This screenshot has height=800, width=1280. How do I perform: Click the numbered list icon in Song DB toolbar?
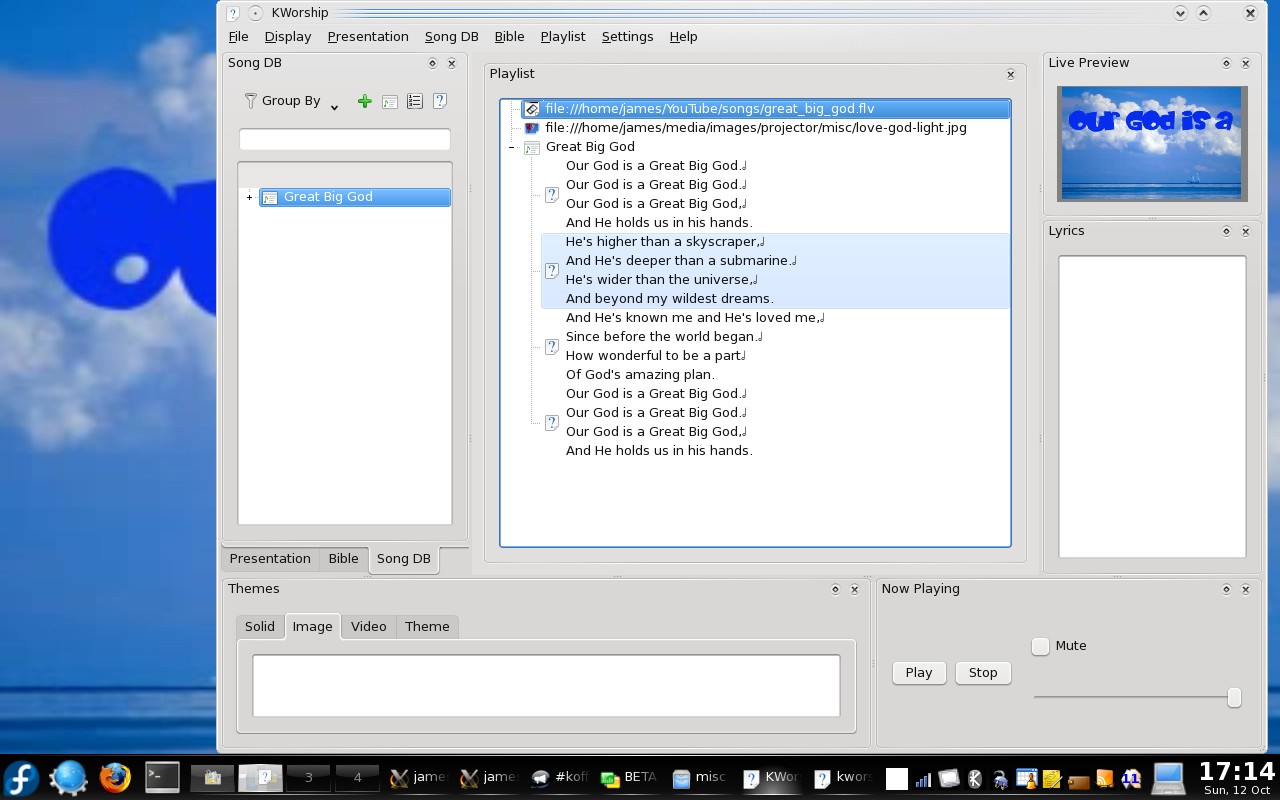[x=414, y=101]
